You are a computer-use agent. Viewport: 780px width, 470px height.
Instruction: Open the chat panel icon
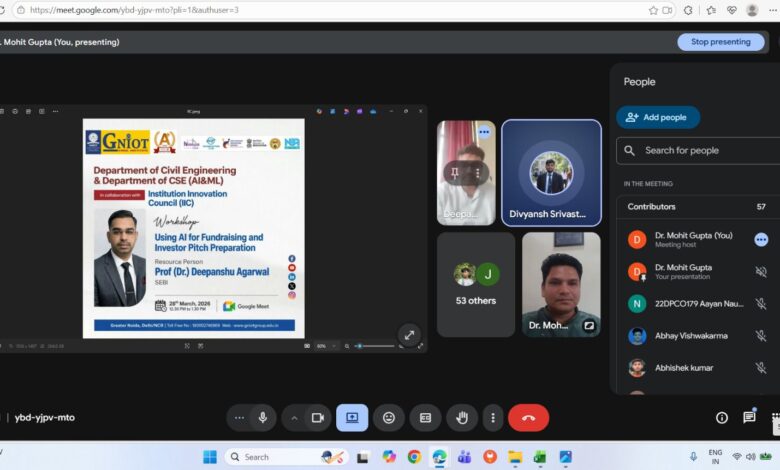coord(749,417)
